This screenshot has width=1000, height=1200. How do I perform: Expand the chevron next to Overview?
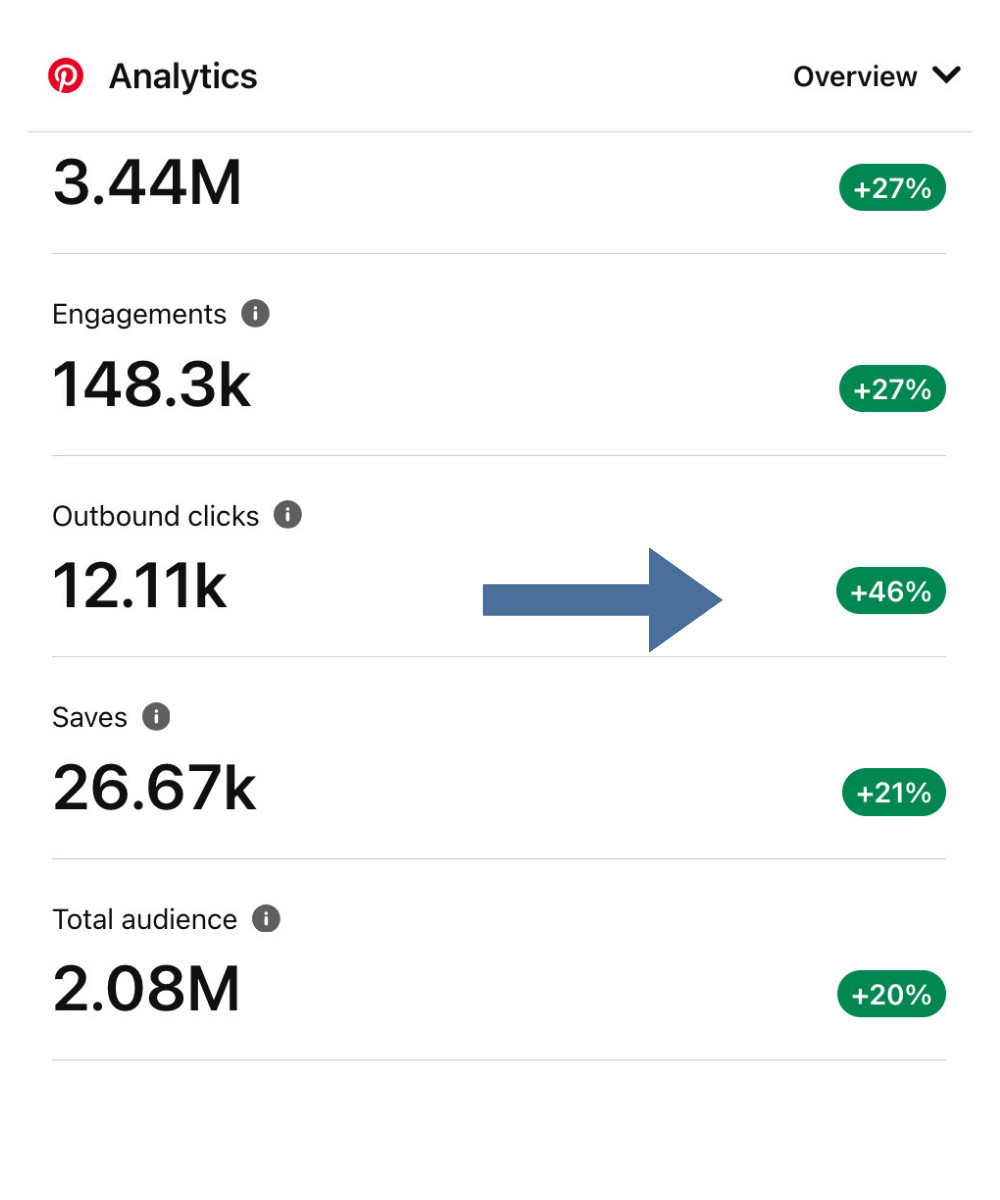pos(946,76)
